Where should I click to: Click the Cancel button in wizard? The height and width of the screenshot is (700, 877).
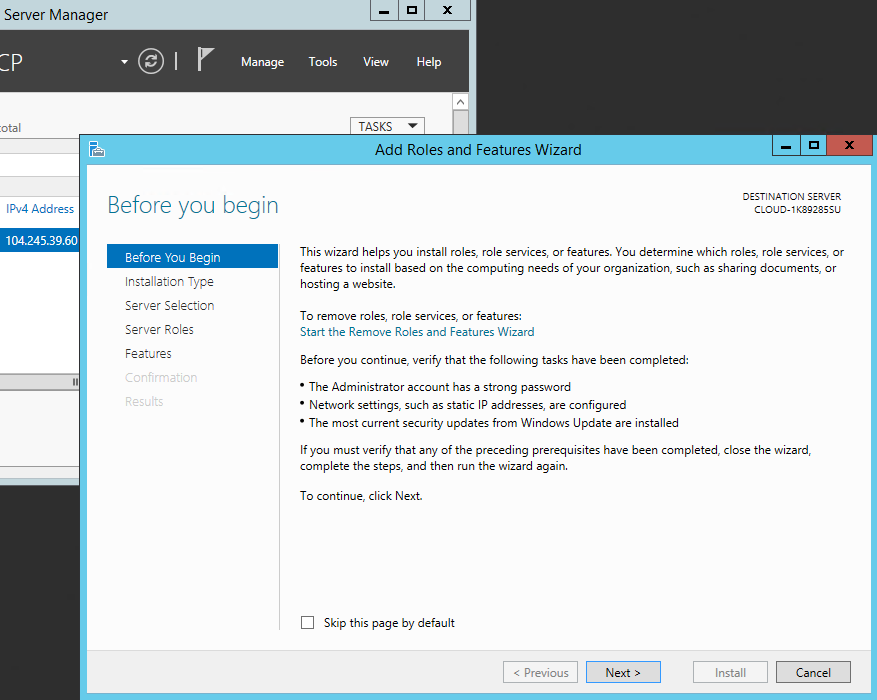[x=813, y=672]
